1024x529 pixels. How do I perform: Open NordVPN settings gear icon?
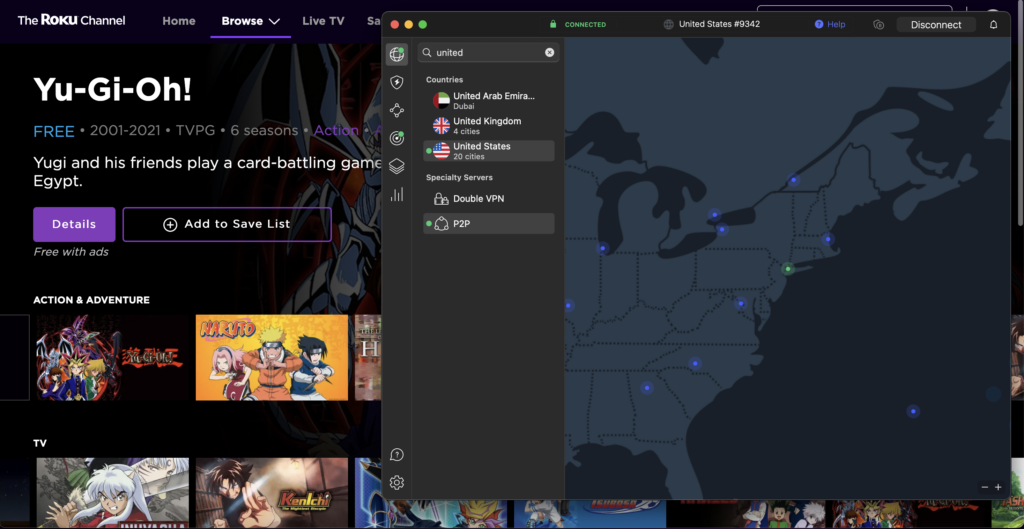click(396, 483)
